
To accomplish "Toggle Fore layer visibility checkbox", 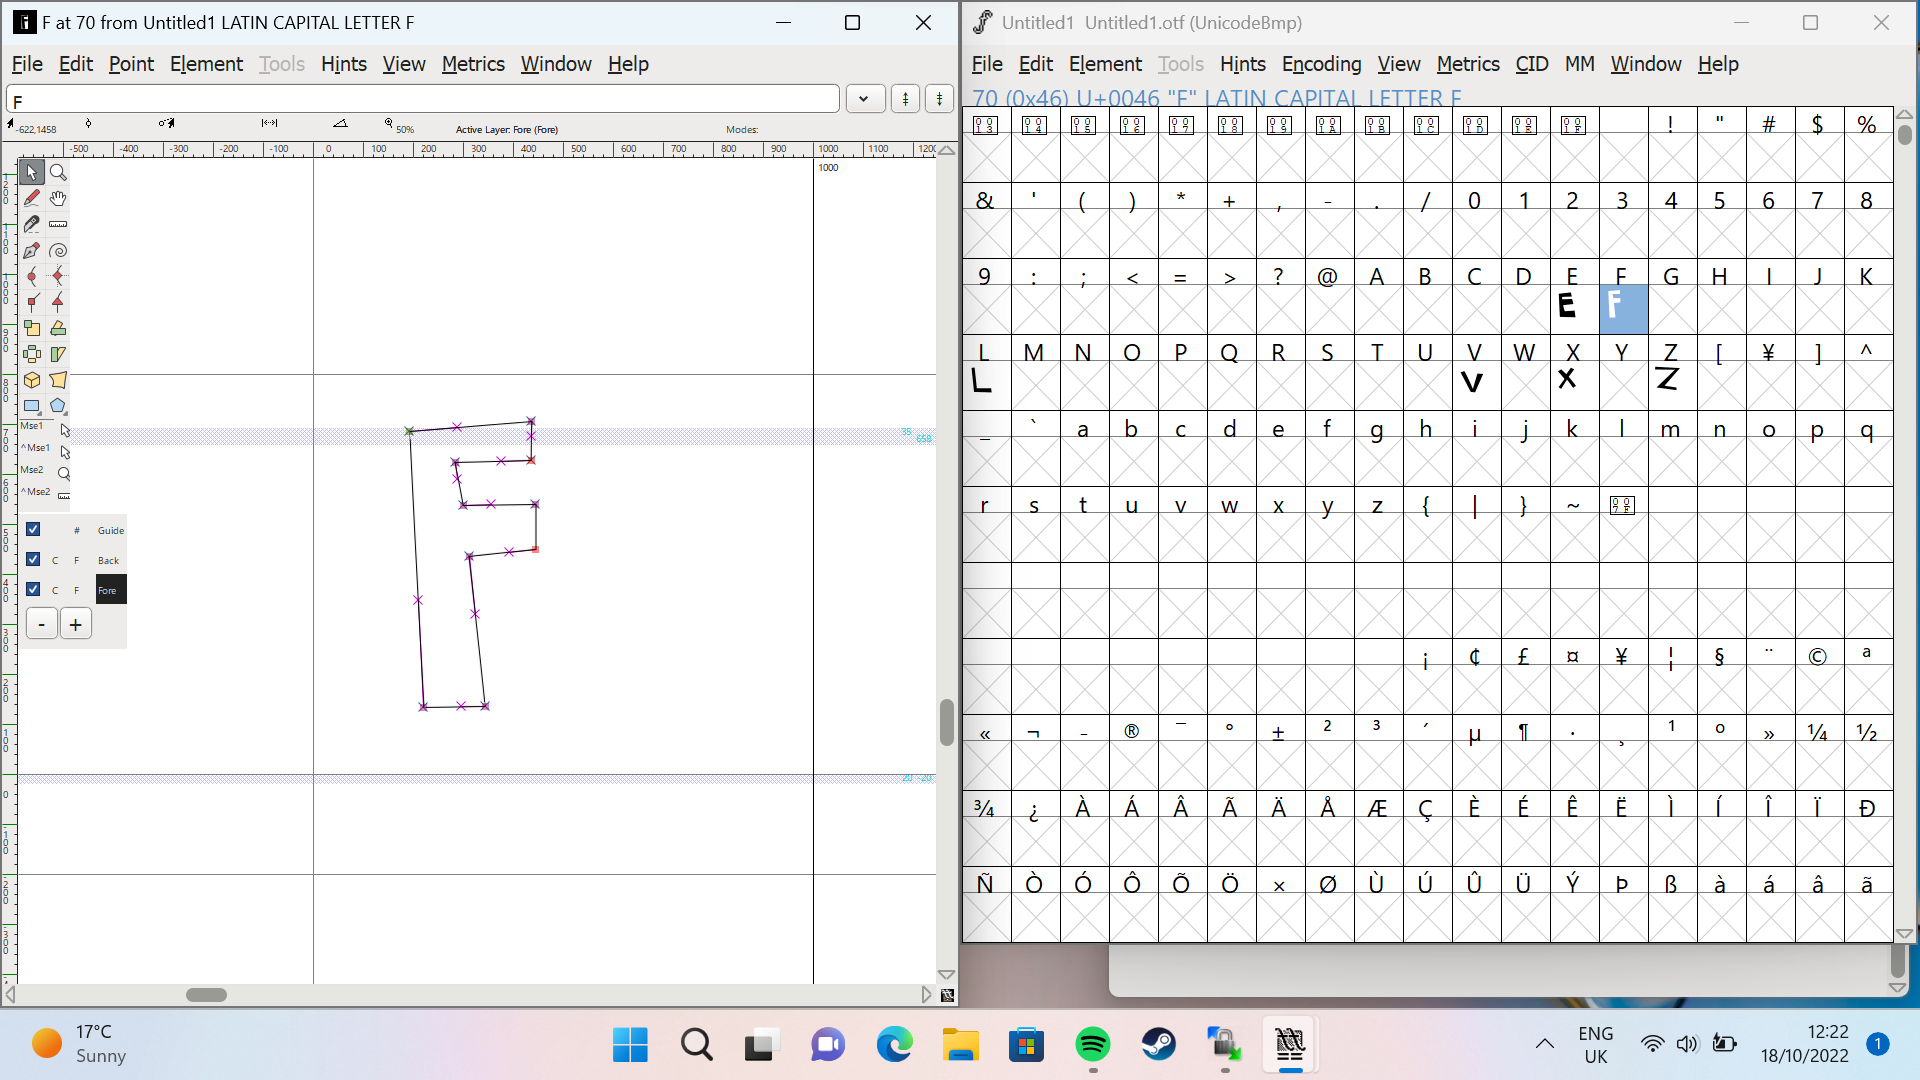I will tap(33, 589).
